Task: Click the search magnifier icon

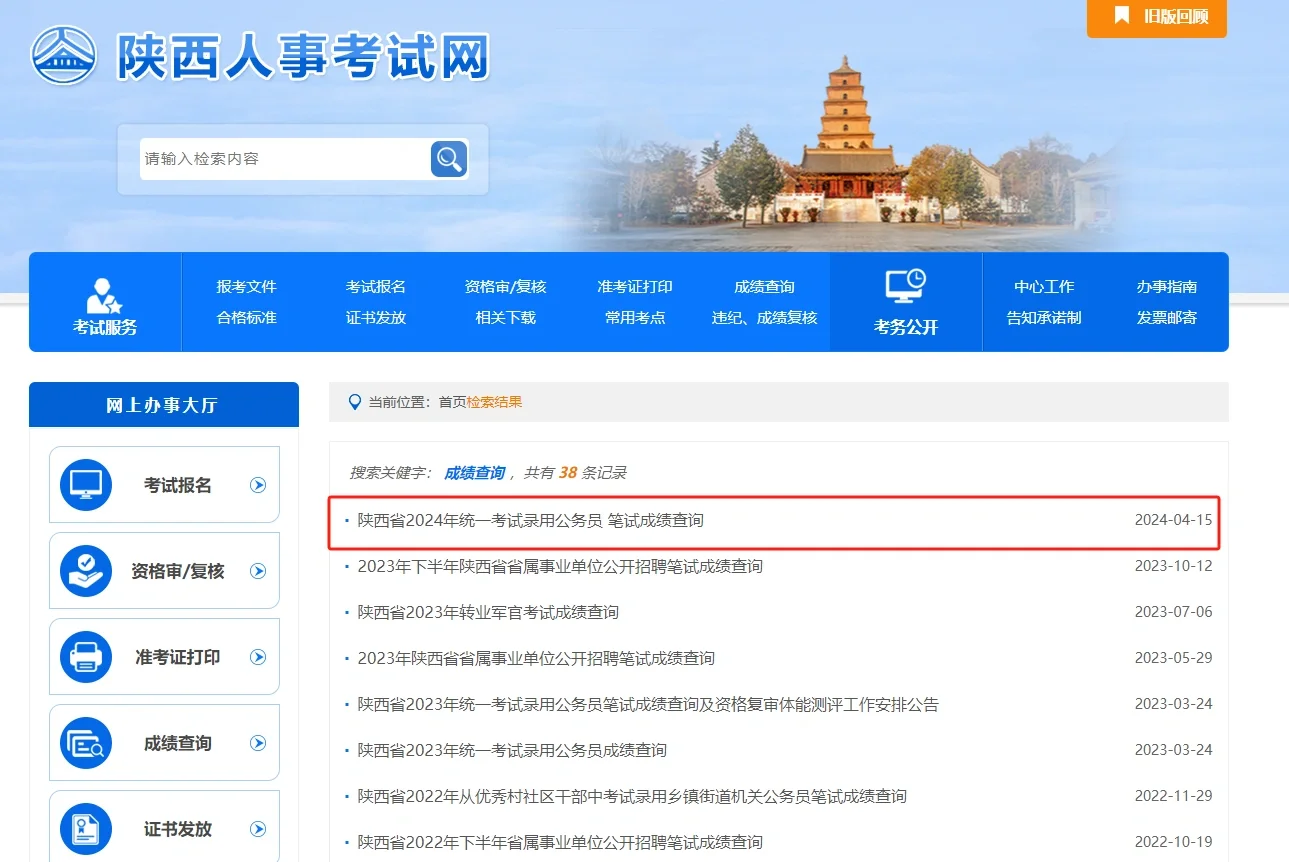Action: (447, 158)
